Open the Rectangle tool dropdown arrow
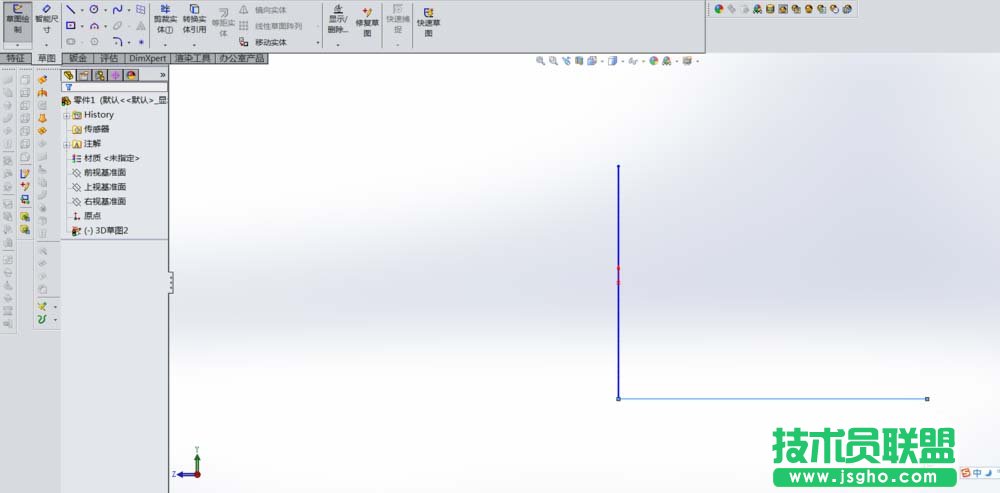 (82, 27)
